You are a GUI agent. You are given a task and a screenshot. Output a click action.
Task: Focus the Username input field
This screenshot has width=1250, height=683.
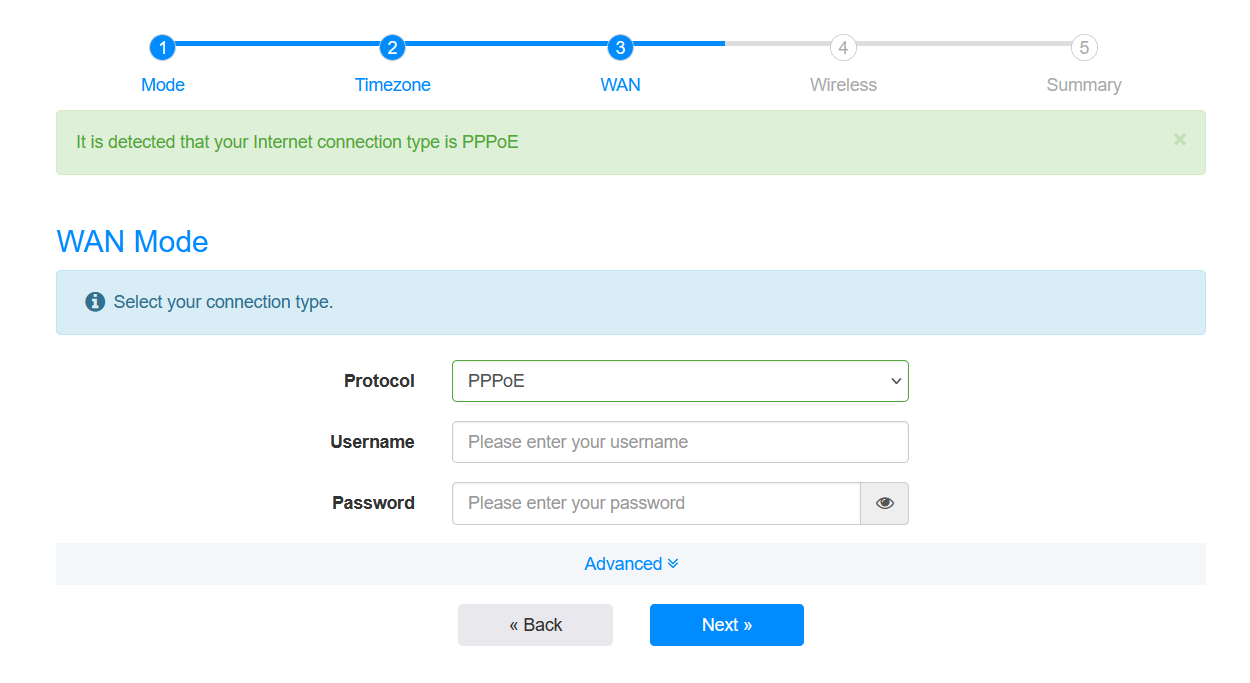pos(680,442)
